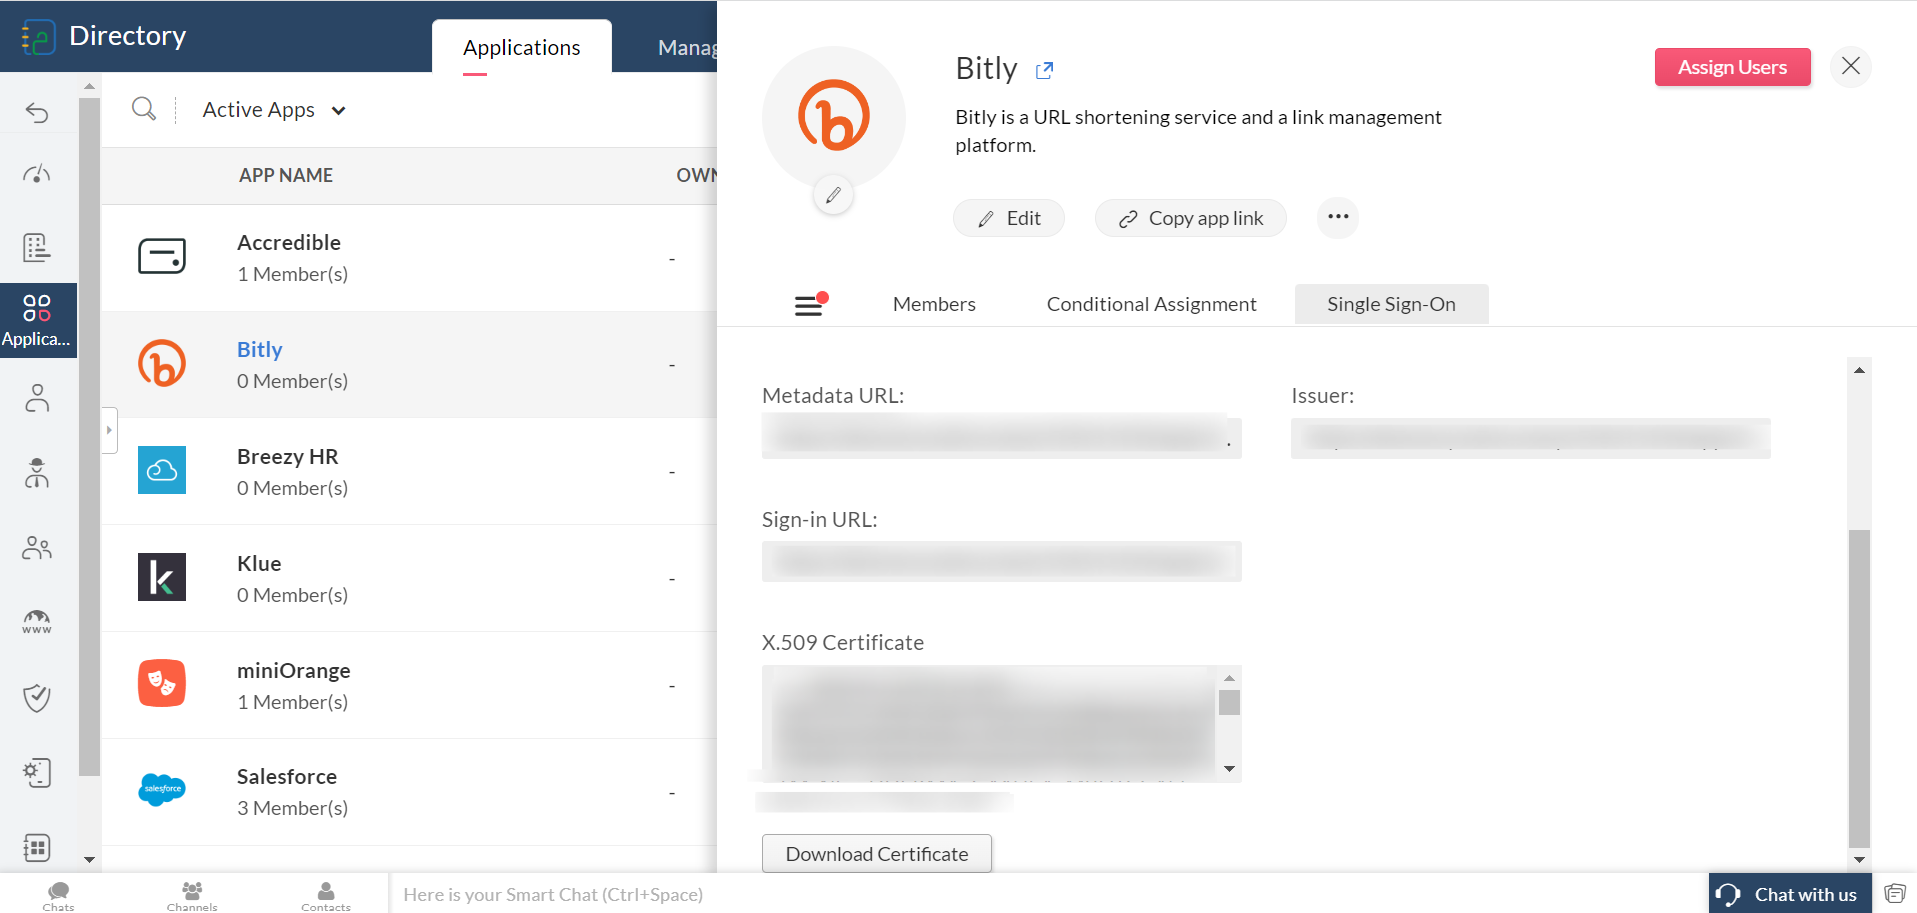Image resolution: width=1917 pixels, height=913 pixels.
Task: Close the Bitly details panel
Action: pyautogui.click(x=1851, y=67)
